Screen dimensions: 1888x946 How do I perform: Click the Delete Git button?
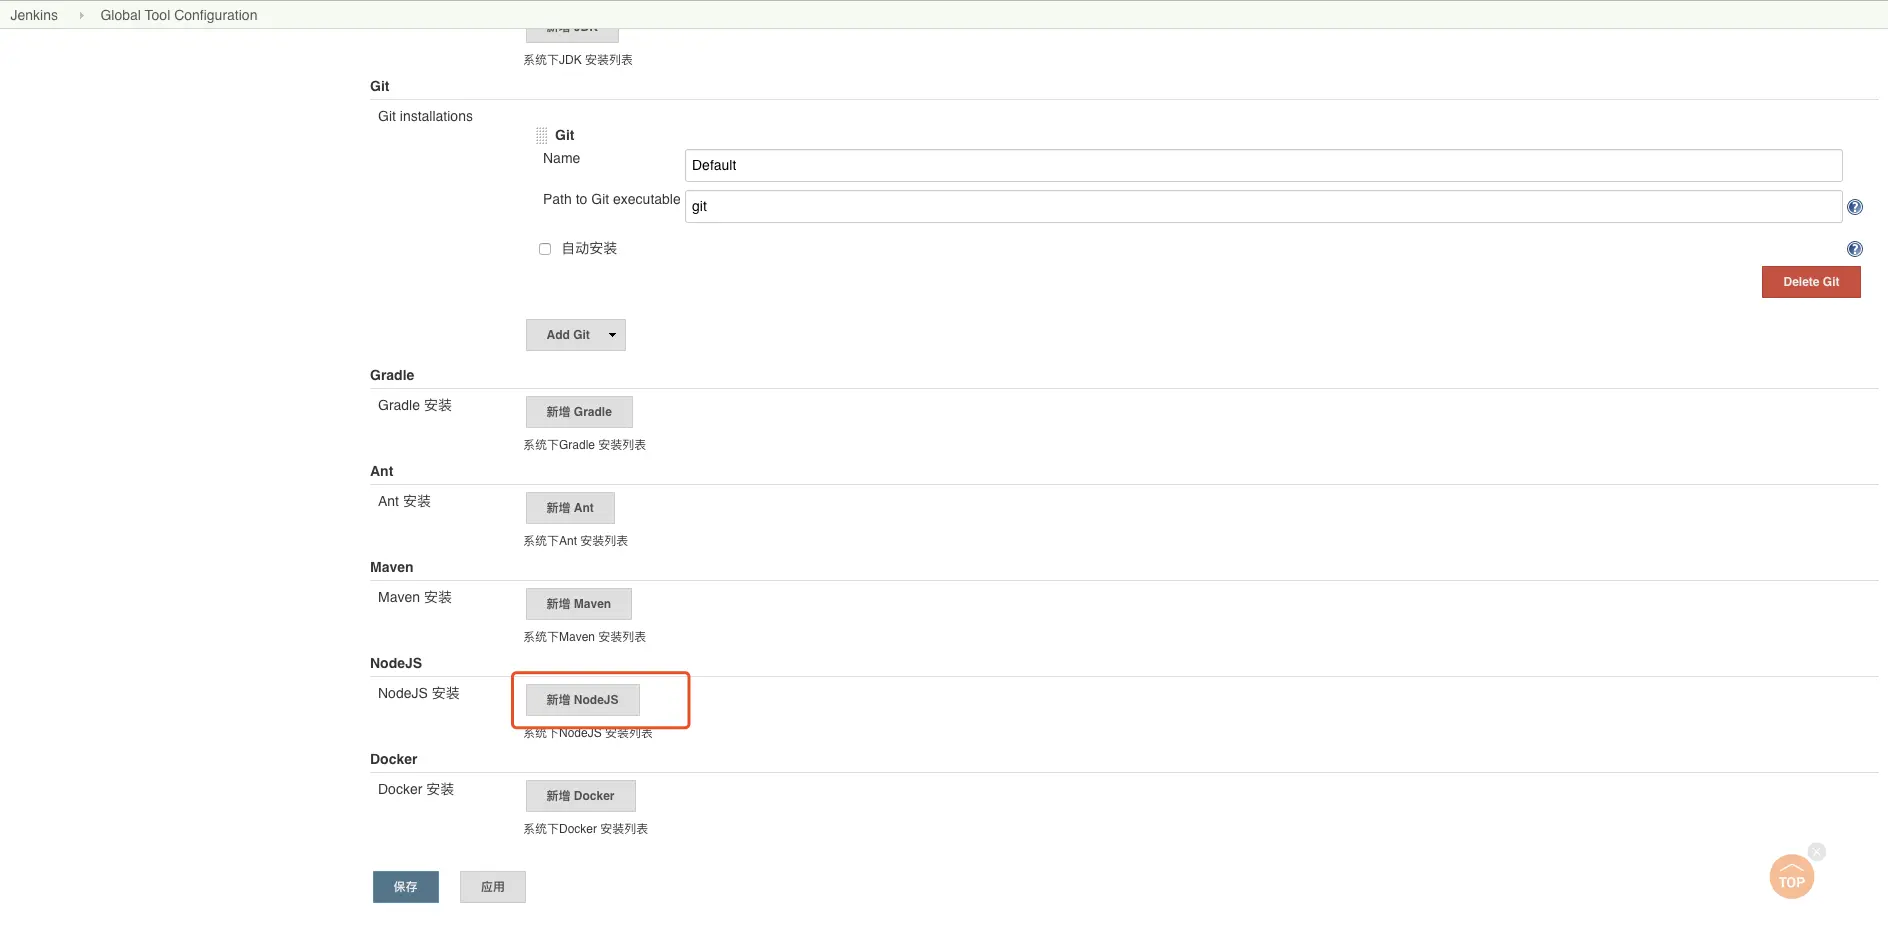tap(1811, 282)
